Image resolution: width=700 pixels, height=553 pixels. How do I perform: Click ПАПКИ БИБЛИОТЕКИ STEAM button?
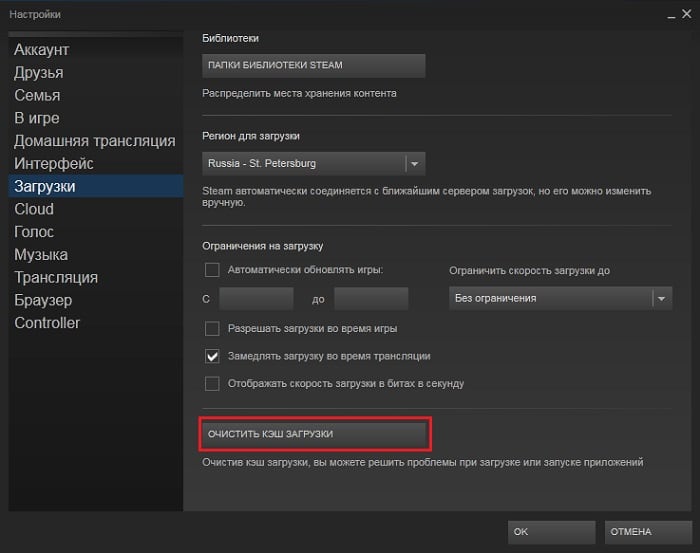pos(314,65)
